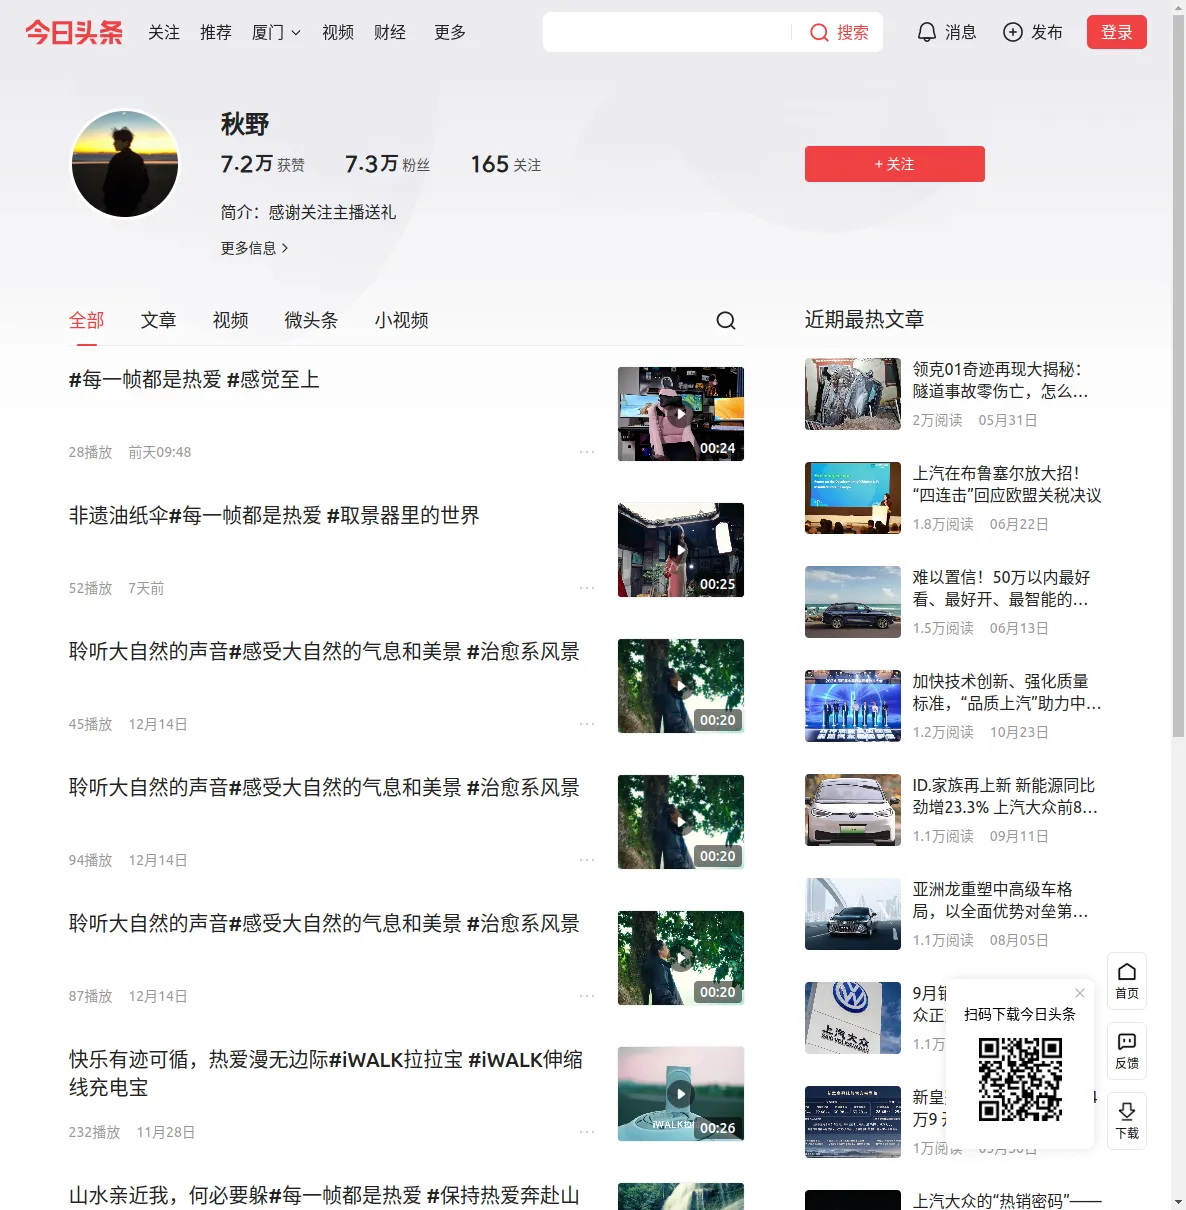Click the 搜索 button text

pos(853,33)
